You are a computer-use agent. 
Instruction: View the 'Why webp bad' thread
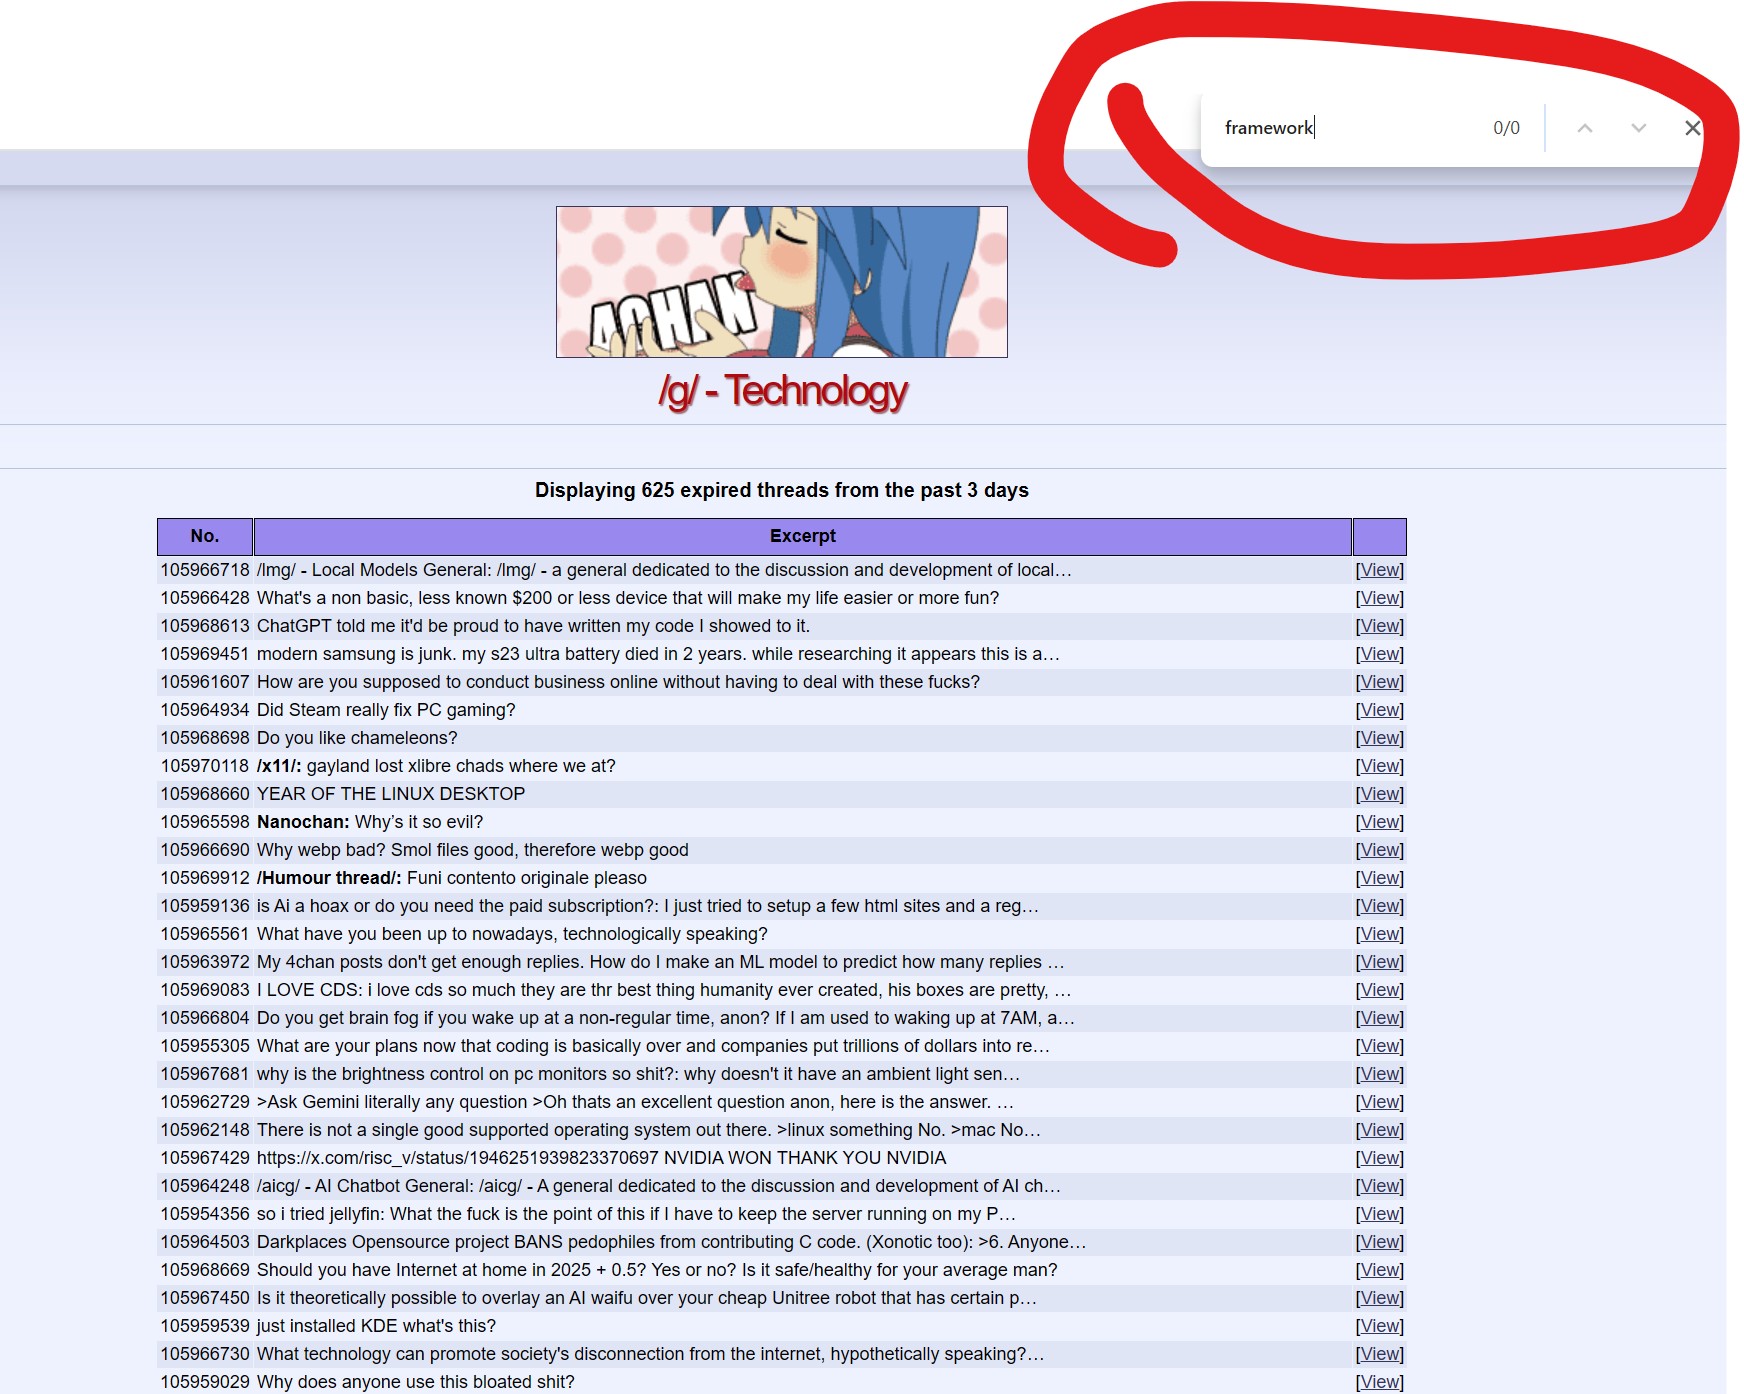(1380, 850)
